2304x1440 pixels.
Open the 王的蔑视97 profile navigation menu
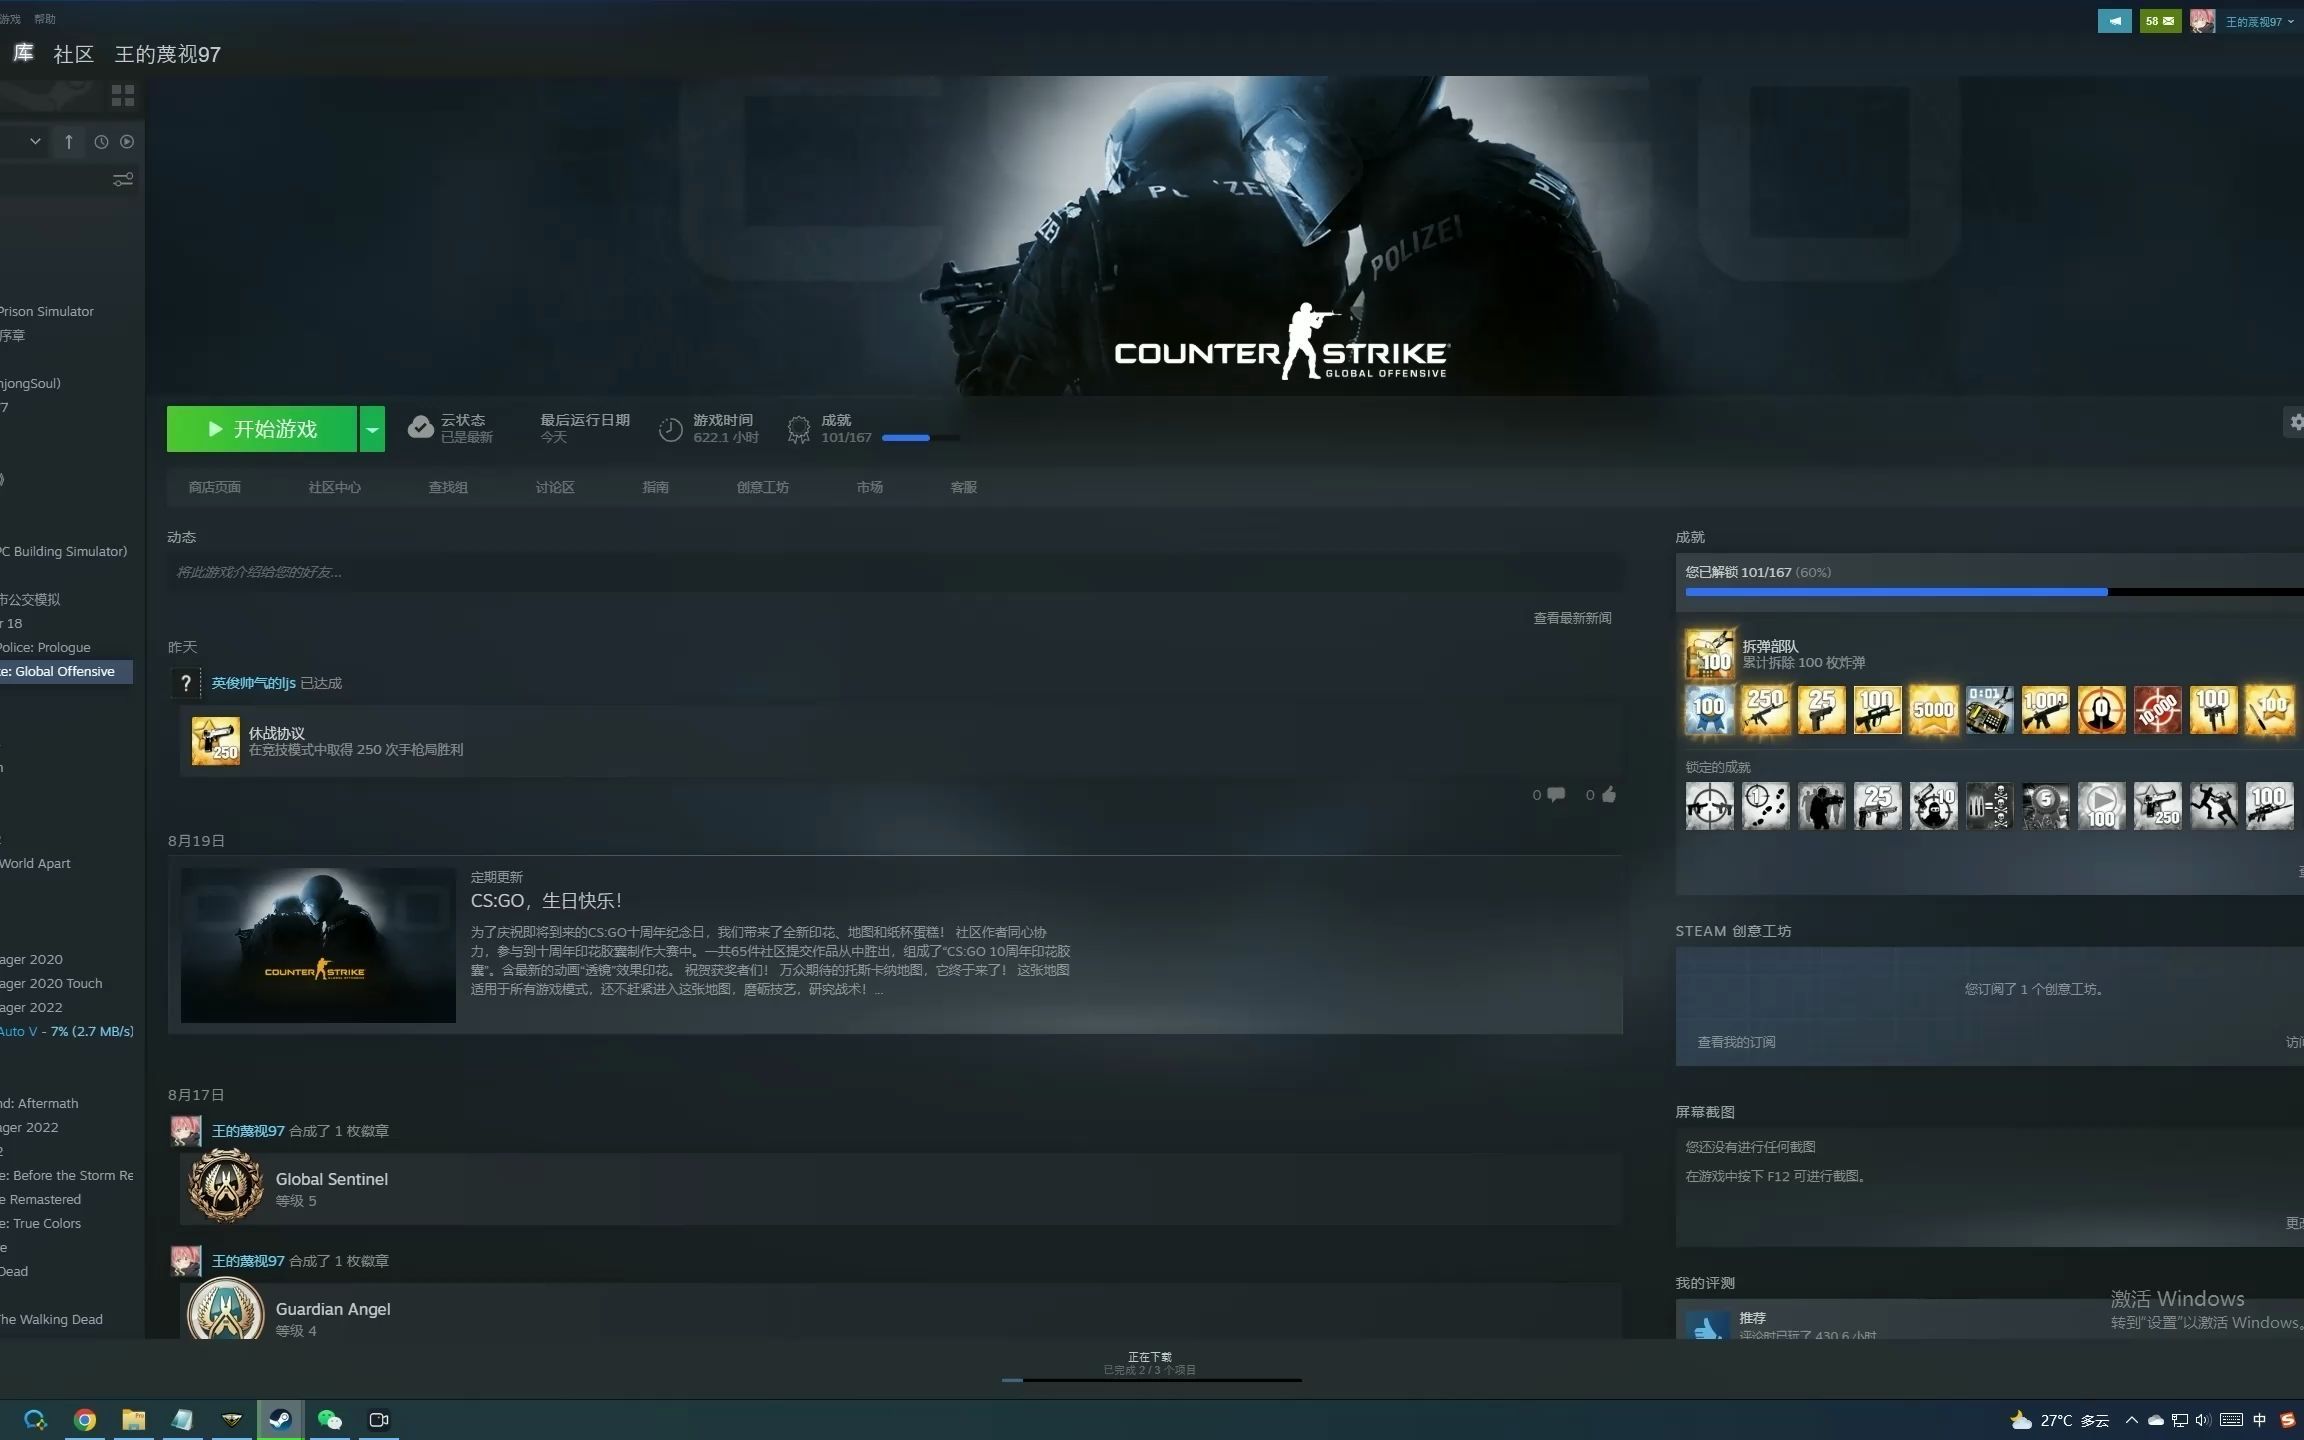pyautogui.click(x=167, y=54)
